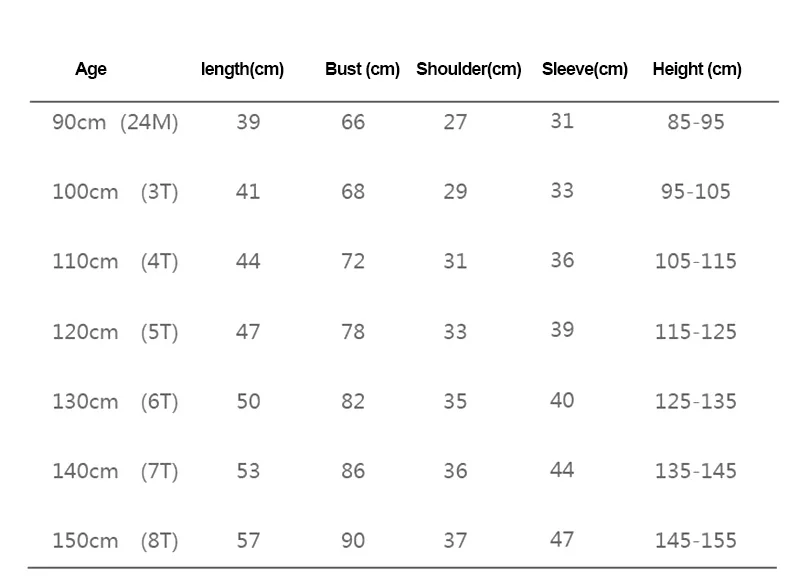The height and width of the screenshot is (582, 800).
Task: Click shoulder value 35 in the 6T row
Action: [x=455, y=402]
